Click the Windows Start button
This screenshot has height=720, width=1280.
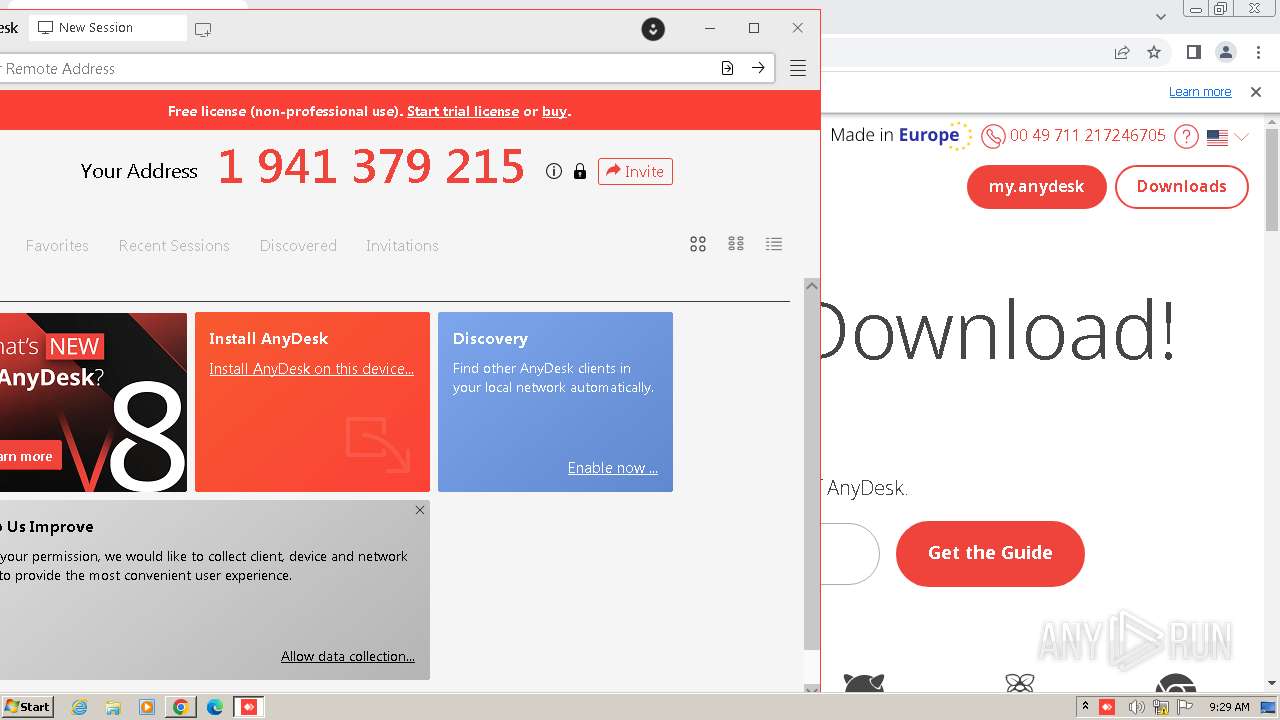click(x=27, y=707)
